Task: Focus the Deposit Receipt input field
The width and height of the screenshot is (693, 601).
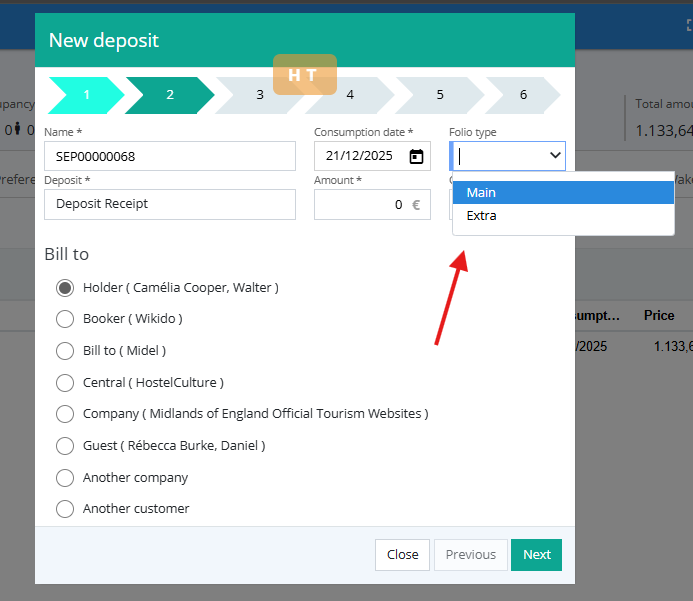Action: 170,205
